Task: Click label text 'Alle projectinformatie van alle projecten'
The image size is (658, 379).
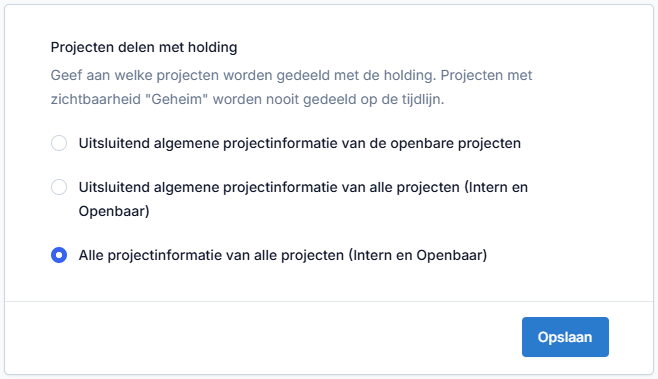Action: point(212,255)
